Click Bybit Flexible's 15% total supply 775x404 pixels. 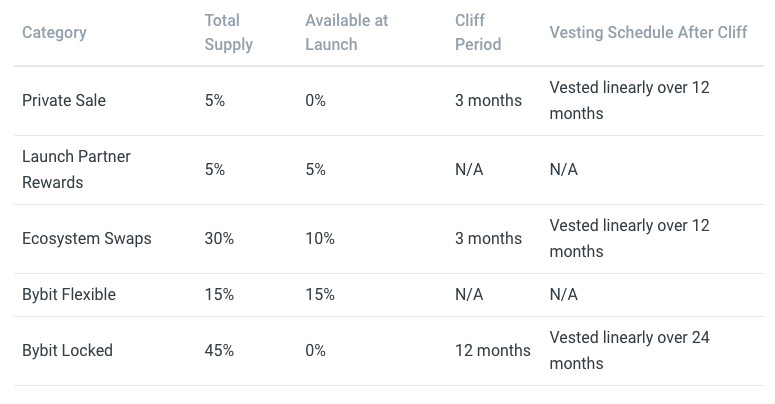pyautogui.click(x=219, y=295)
